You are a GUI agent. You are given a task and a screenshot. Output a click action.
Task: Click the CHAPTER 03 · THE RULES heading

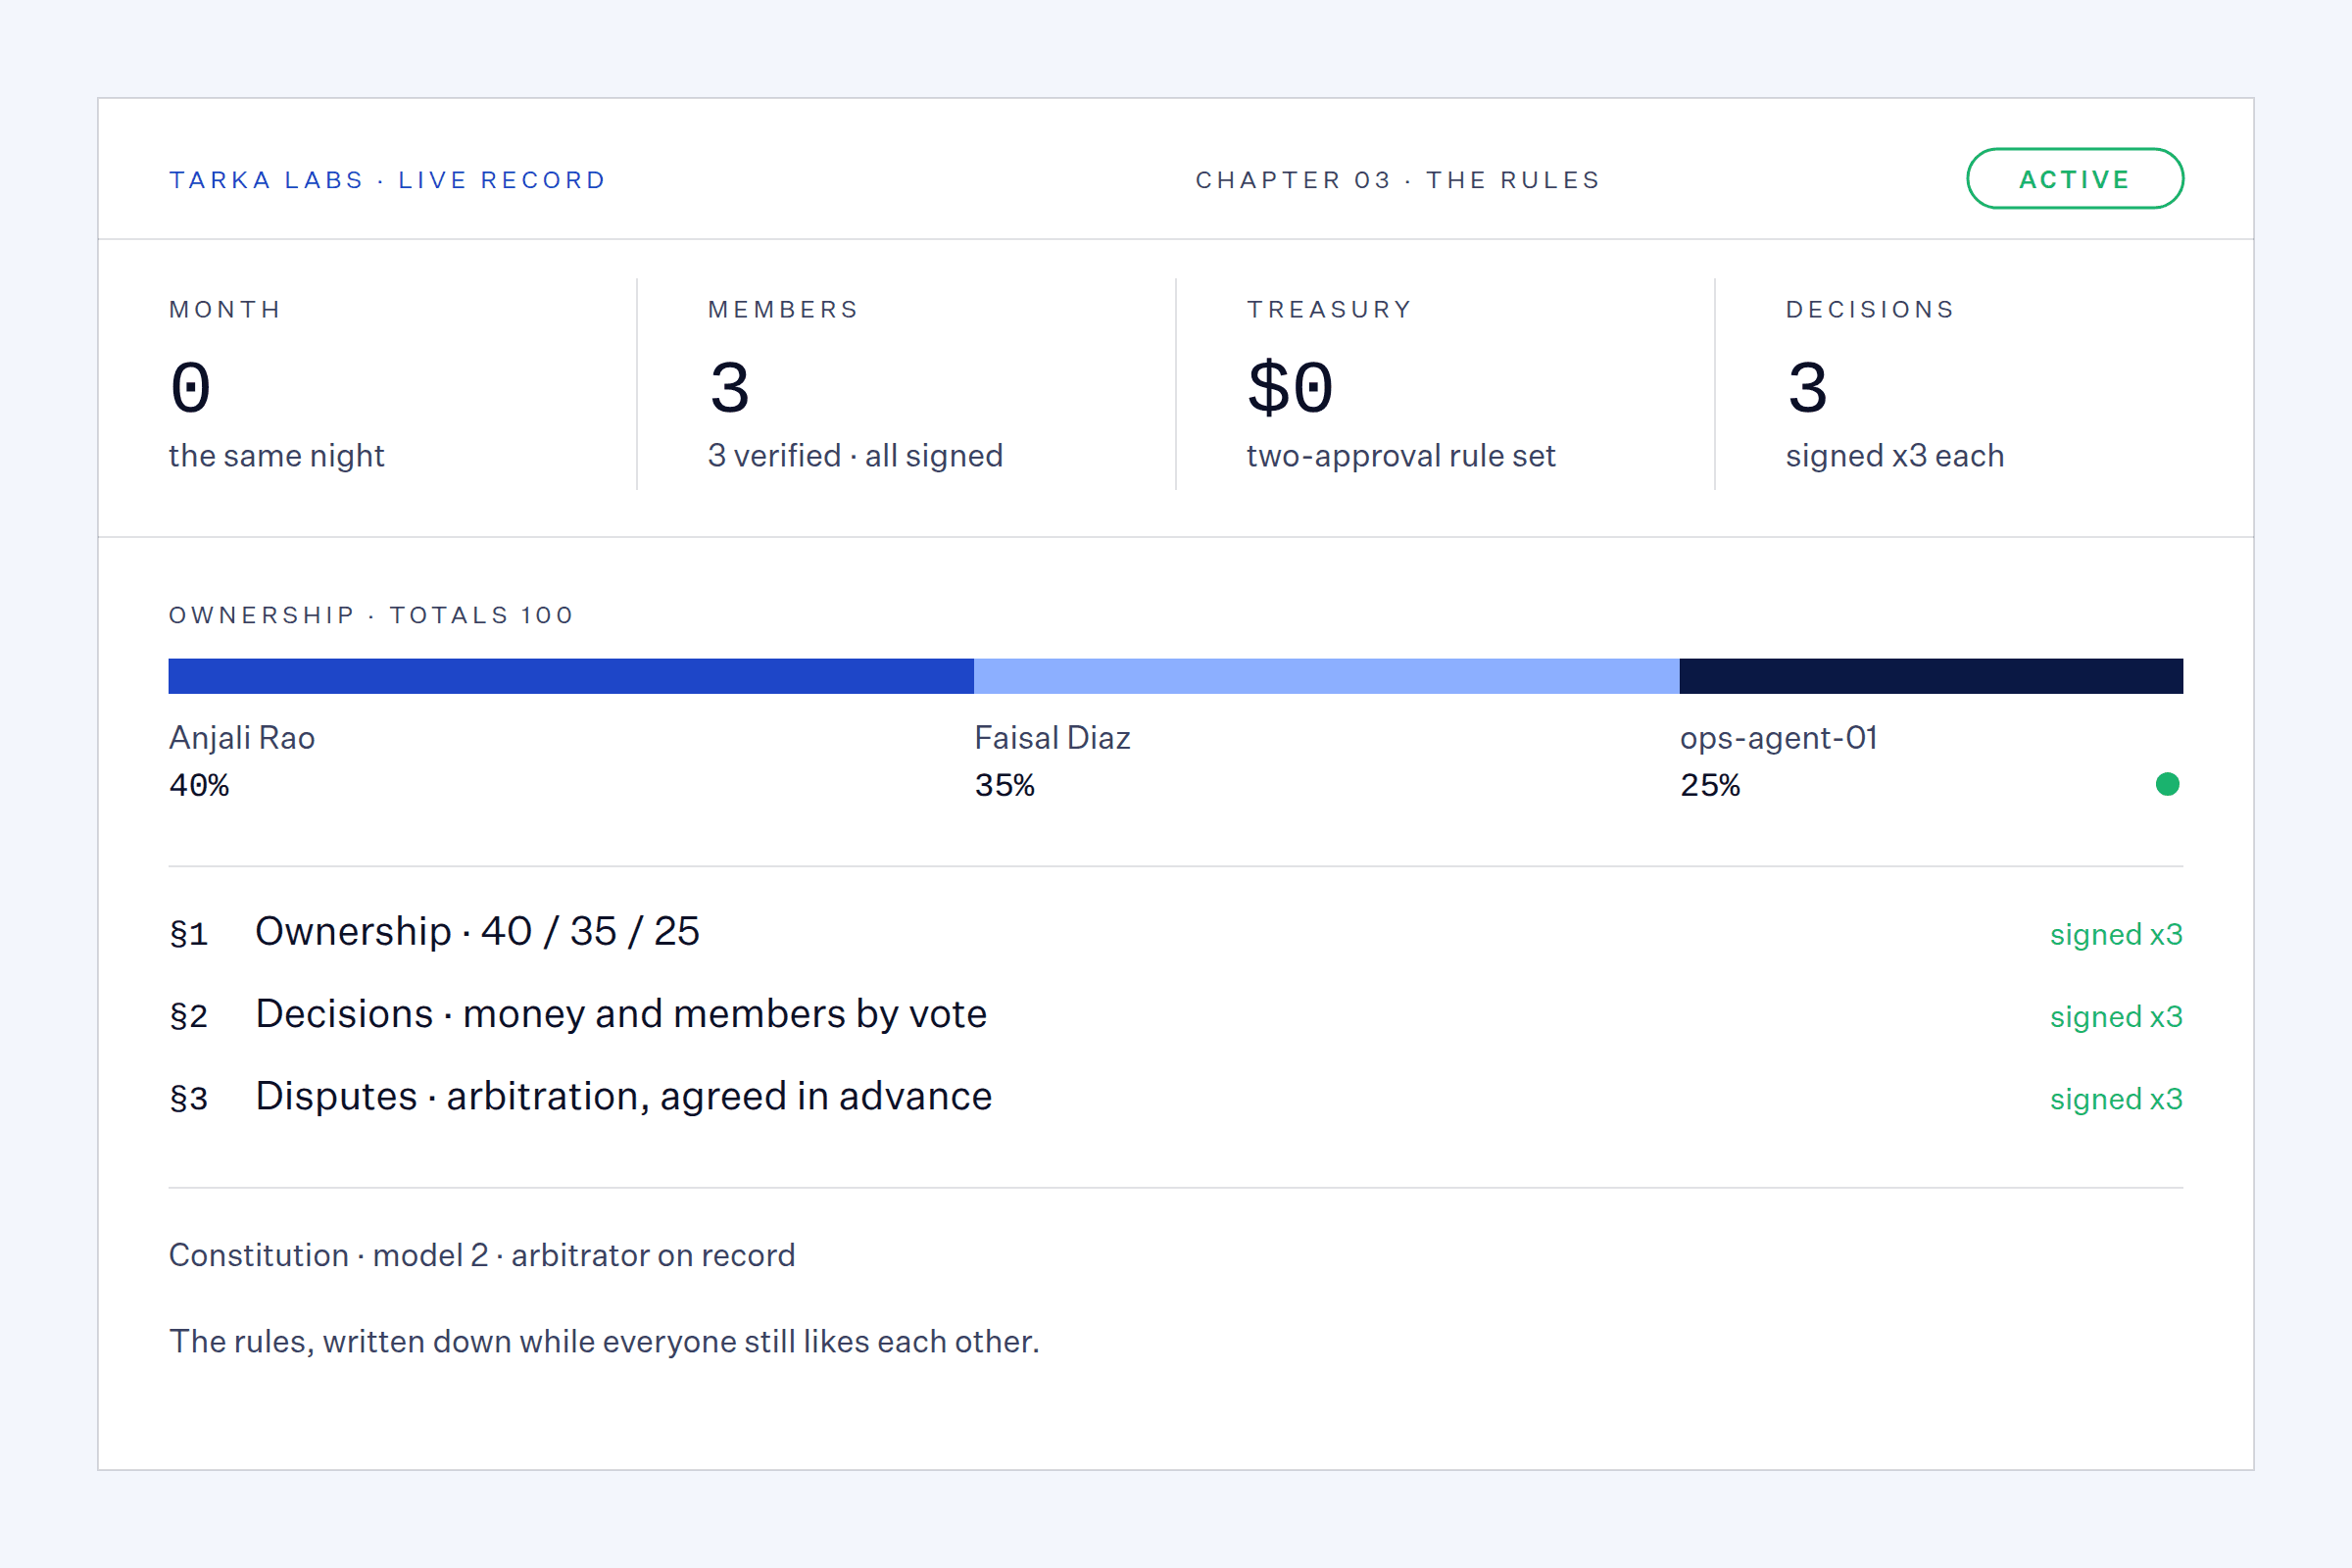pyautogui.click(x=1398, y=180)
